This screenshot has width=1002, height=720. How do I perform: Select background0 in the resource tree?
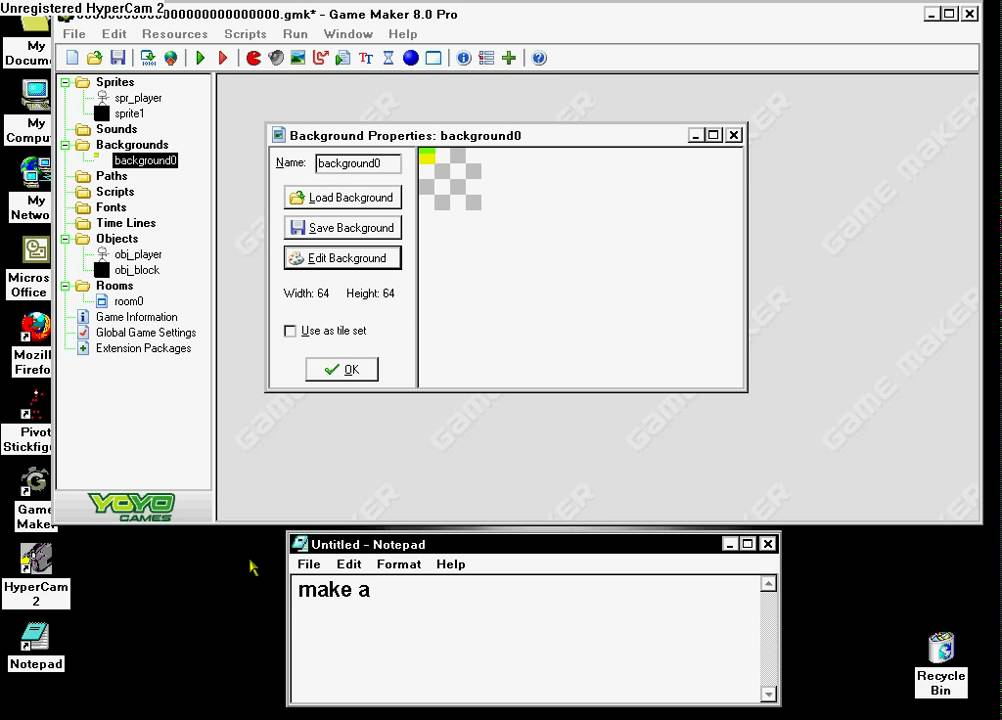pos(145,160)
